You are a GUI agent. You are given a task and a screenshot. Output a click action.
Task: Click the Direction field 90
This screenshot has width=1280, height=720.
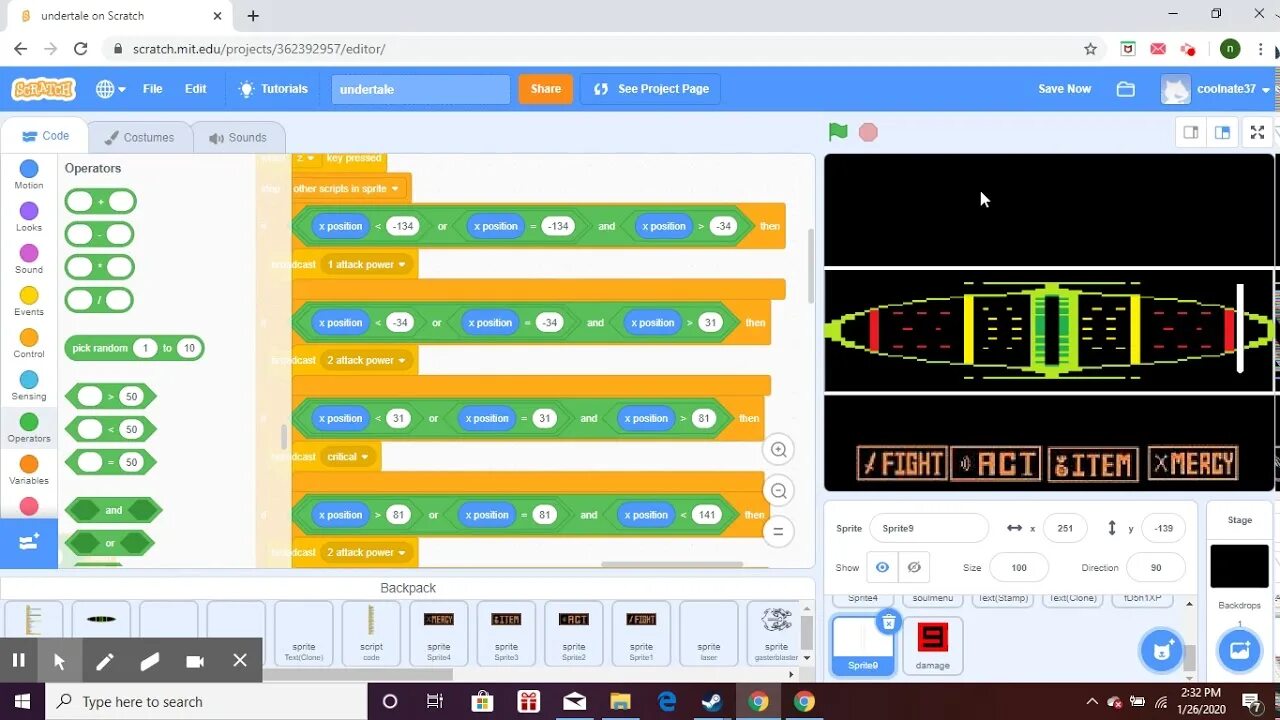[x=1156, y=567]
